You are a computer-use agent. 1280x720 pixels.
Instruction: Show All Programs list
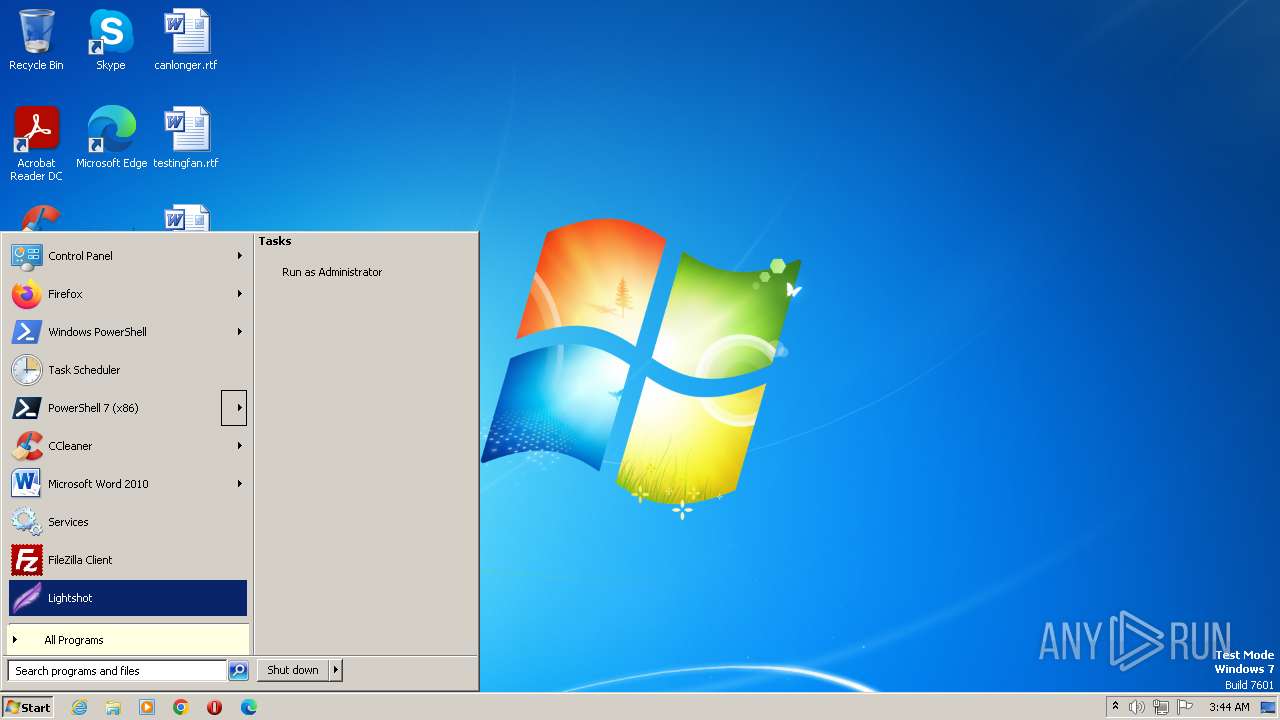point(128,640)
